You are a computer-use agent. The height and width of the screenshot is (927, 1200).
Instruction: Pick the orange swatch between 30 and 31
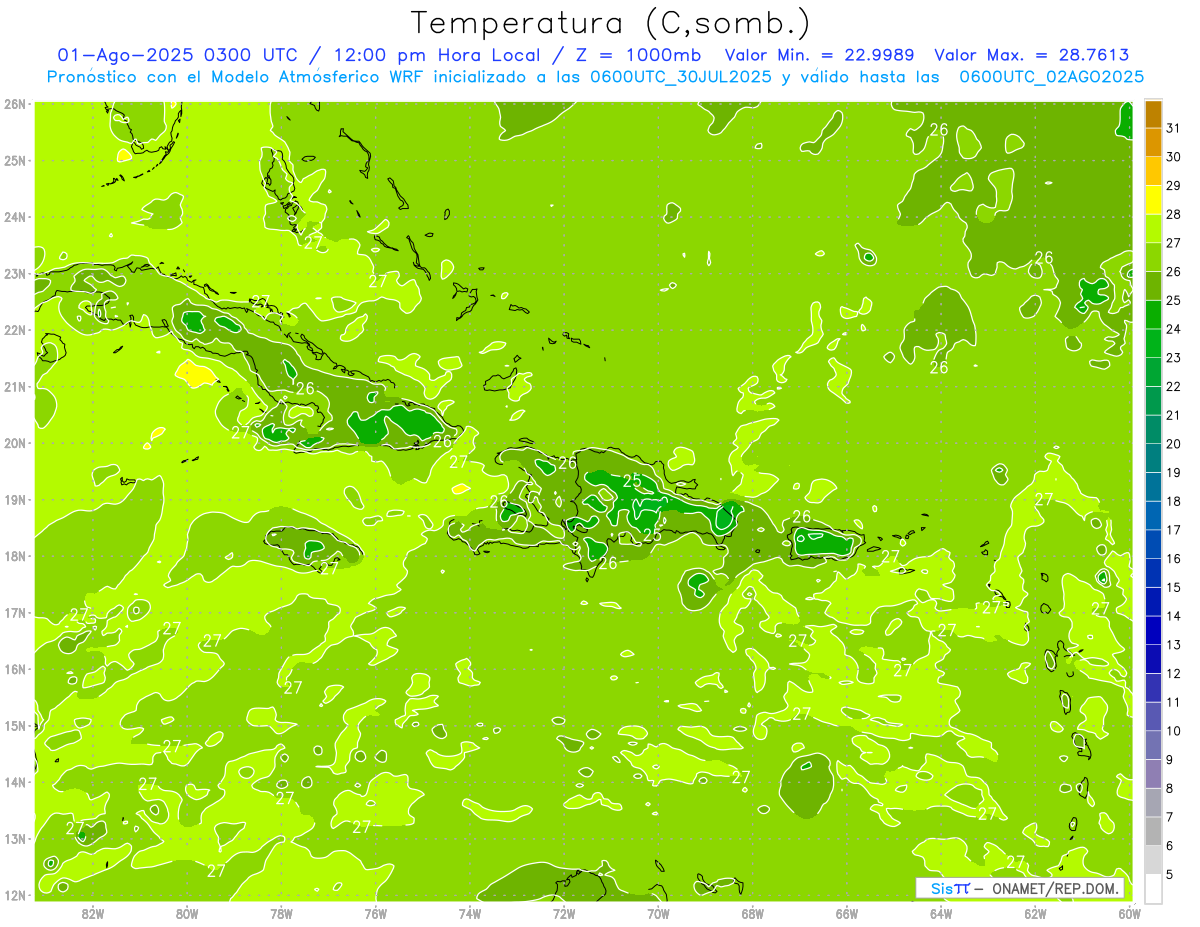point(1153,142)
